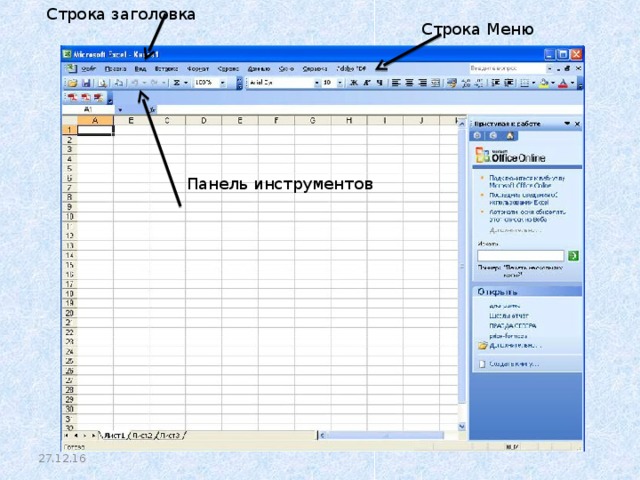
Task: Center cell text horizontally
Action: point(409,83)
